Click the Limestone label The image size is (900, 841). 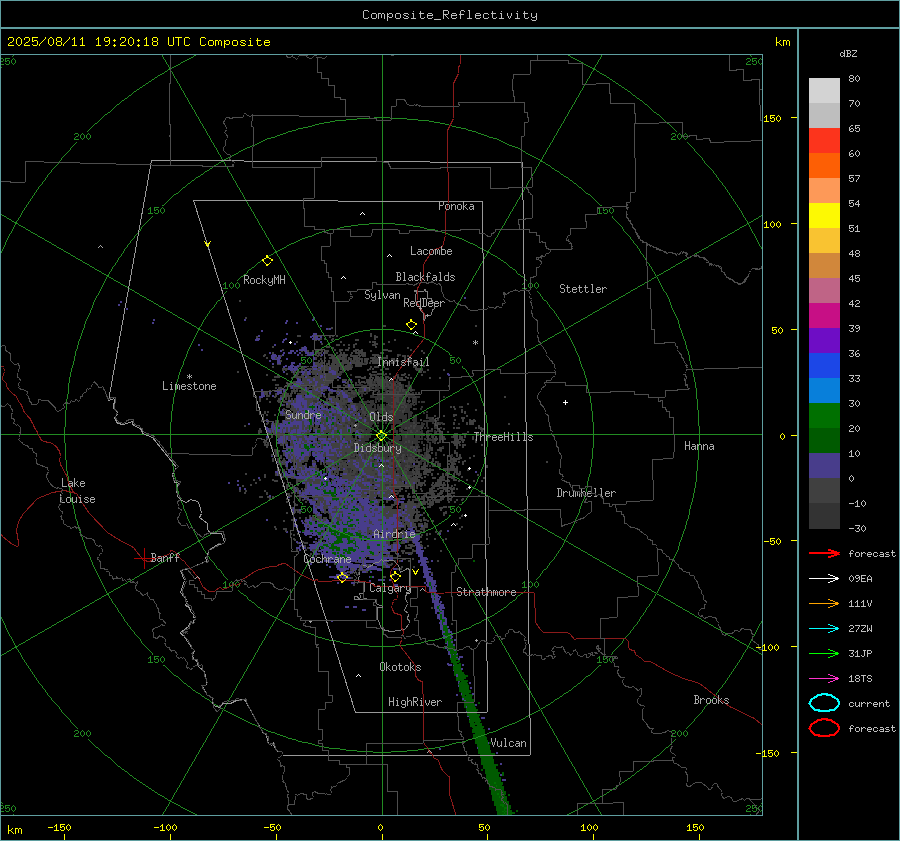coord(189,386)
